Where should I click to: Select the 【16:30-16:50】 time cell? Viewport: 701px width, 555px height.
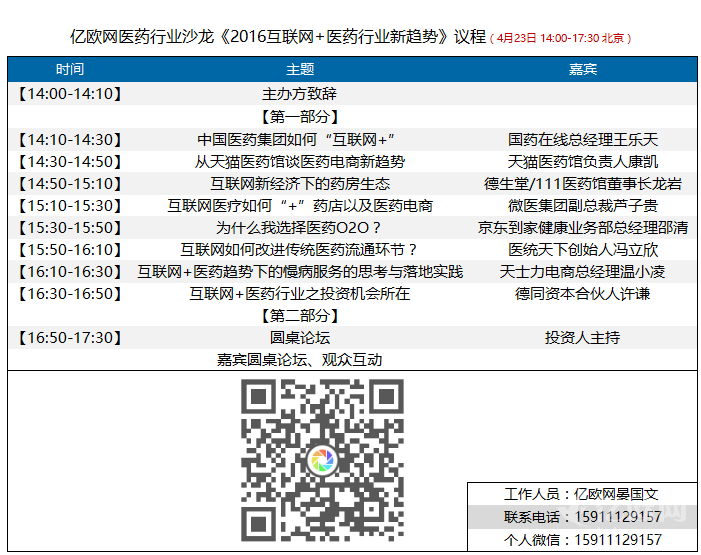(70, 294)
